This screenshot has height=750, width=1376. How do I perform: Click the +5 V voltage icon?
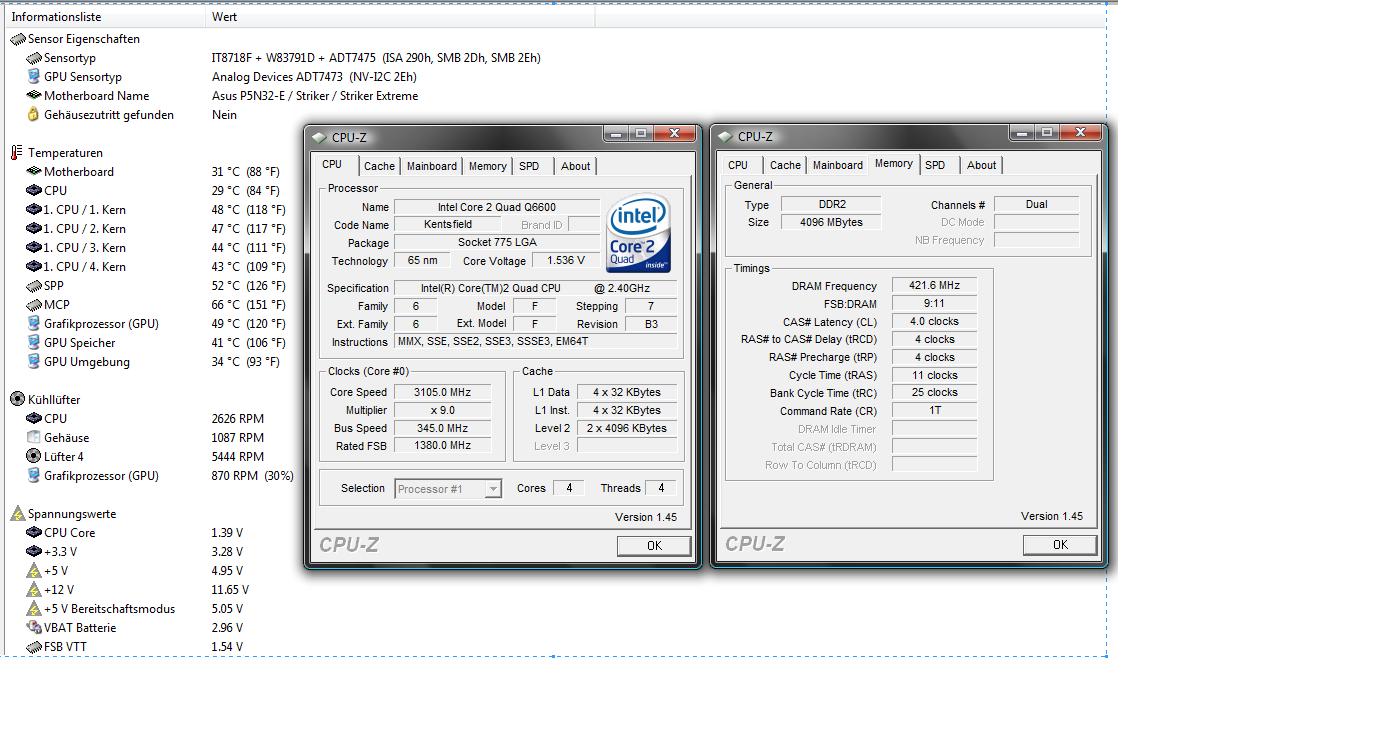34,571
